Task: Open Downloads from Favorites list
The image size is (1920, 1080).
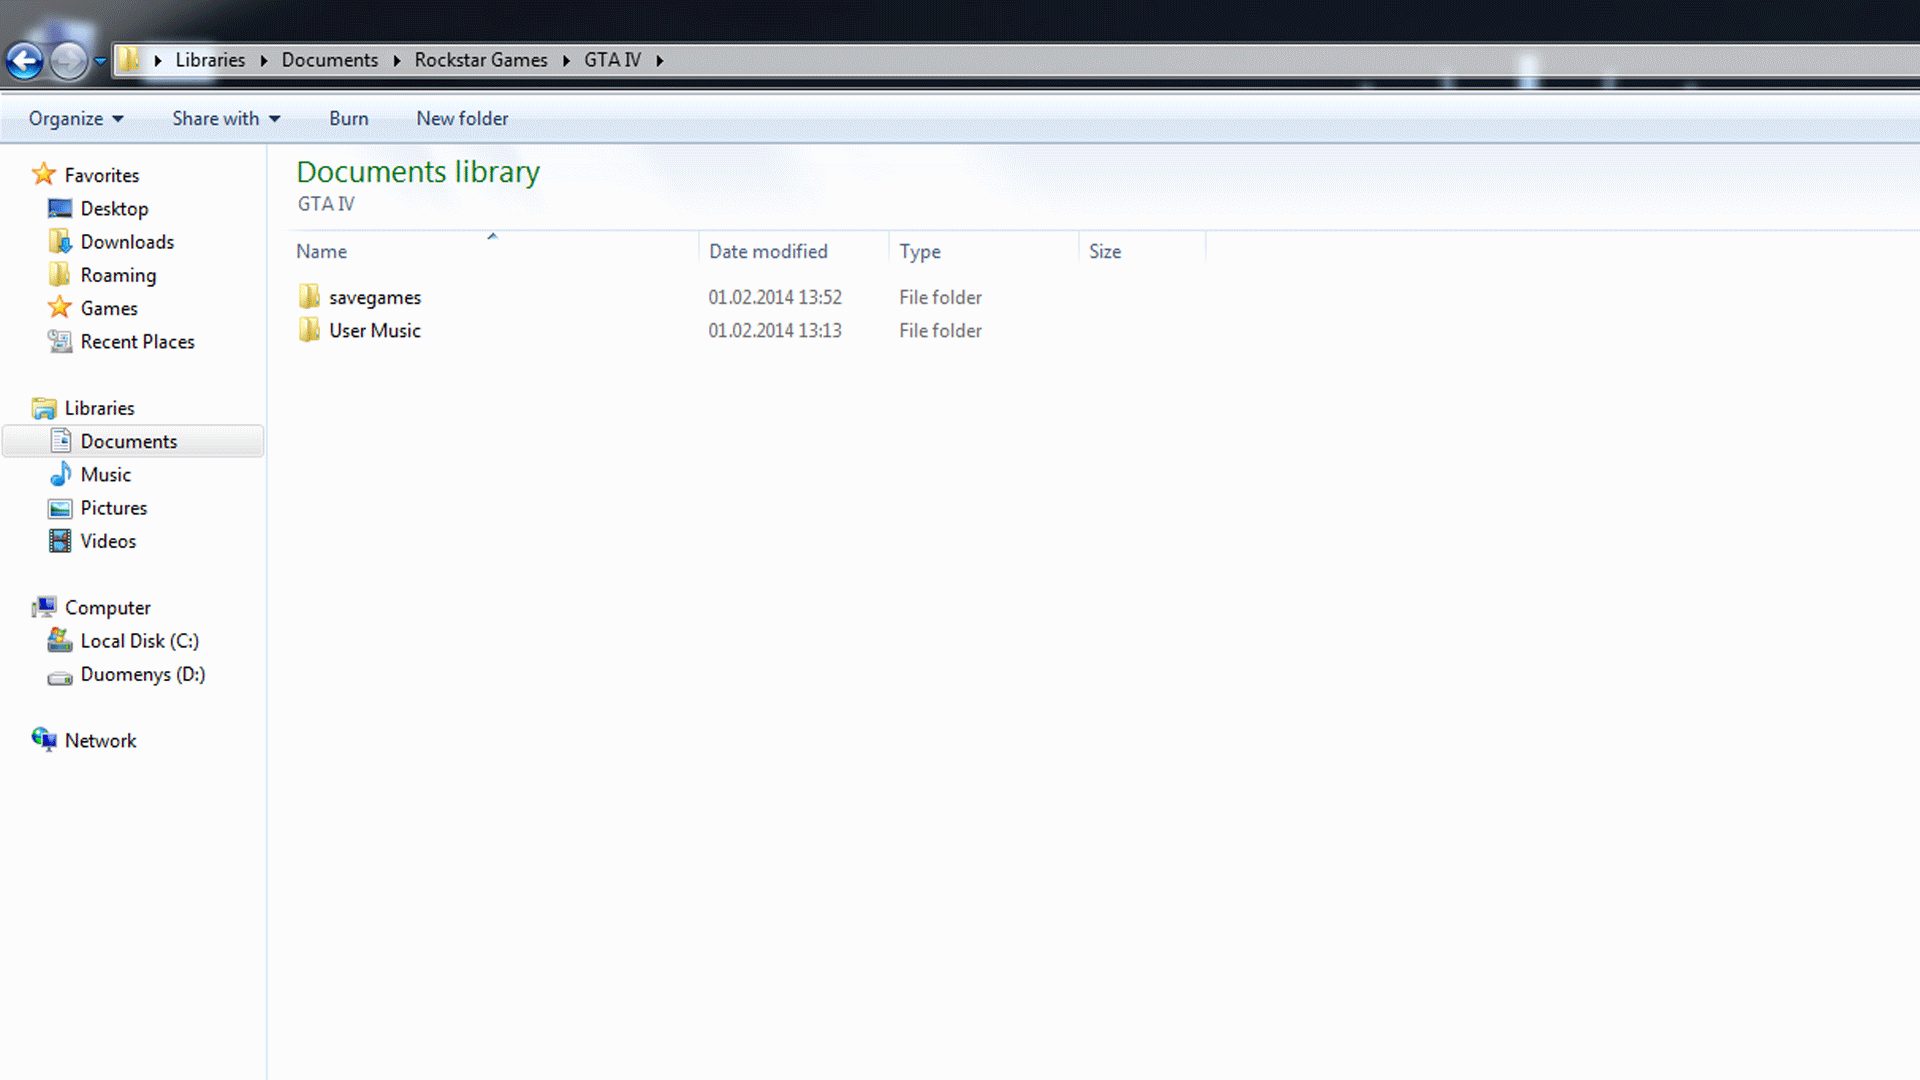Action: (x=127, y=241)
